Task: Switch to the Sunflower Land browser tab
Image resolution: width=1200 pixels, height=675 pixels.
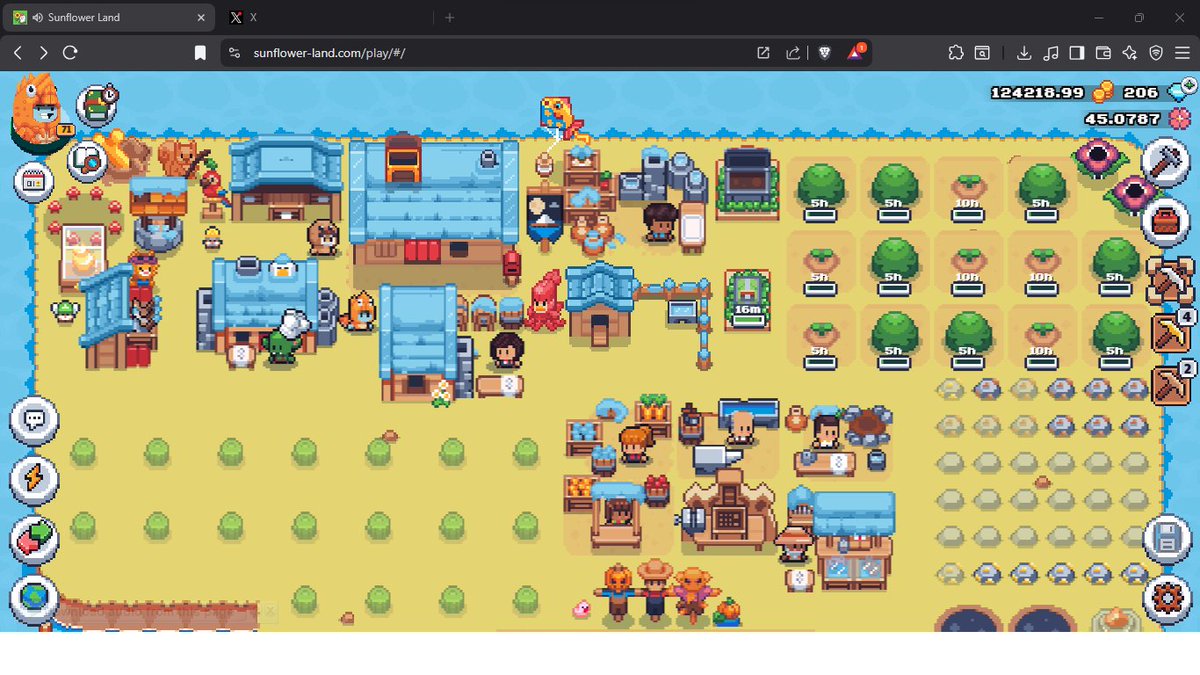Action: 110,18
